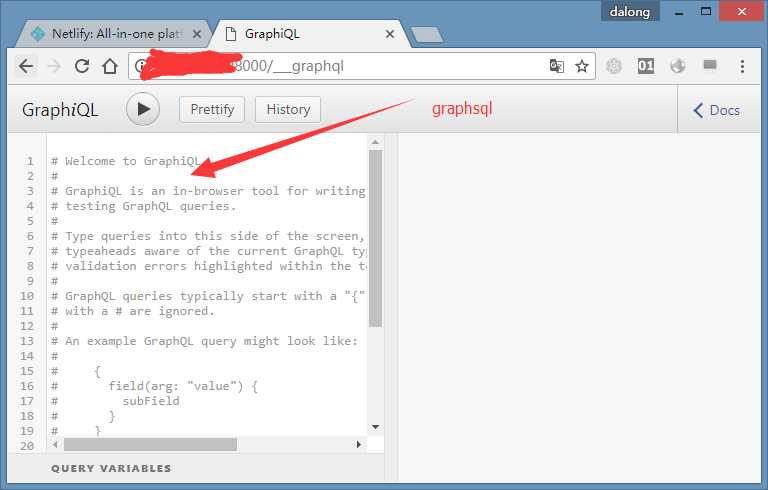Open the browser home page
Viewport: 768px width, 490px height.
tap(110, 66)
